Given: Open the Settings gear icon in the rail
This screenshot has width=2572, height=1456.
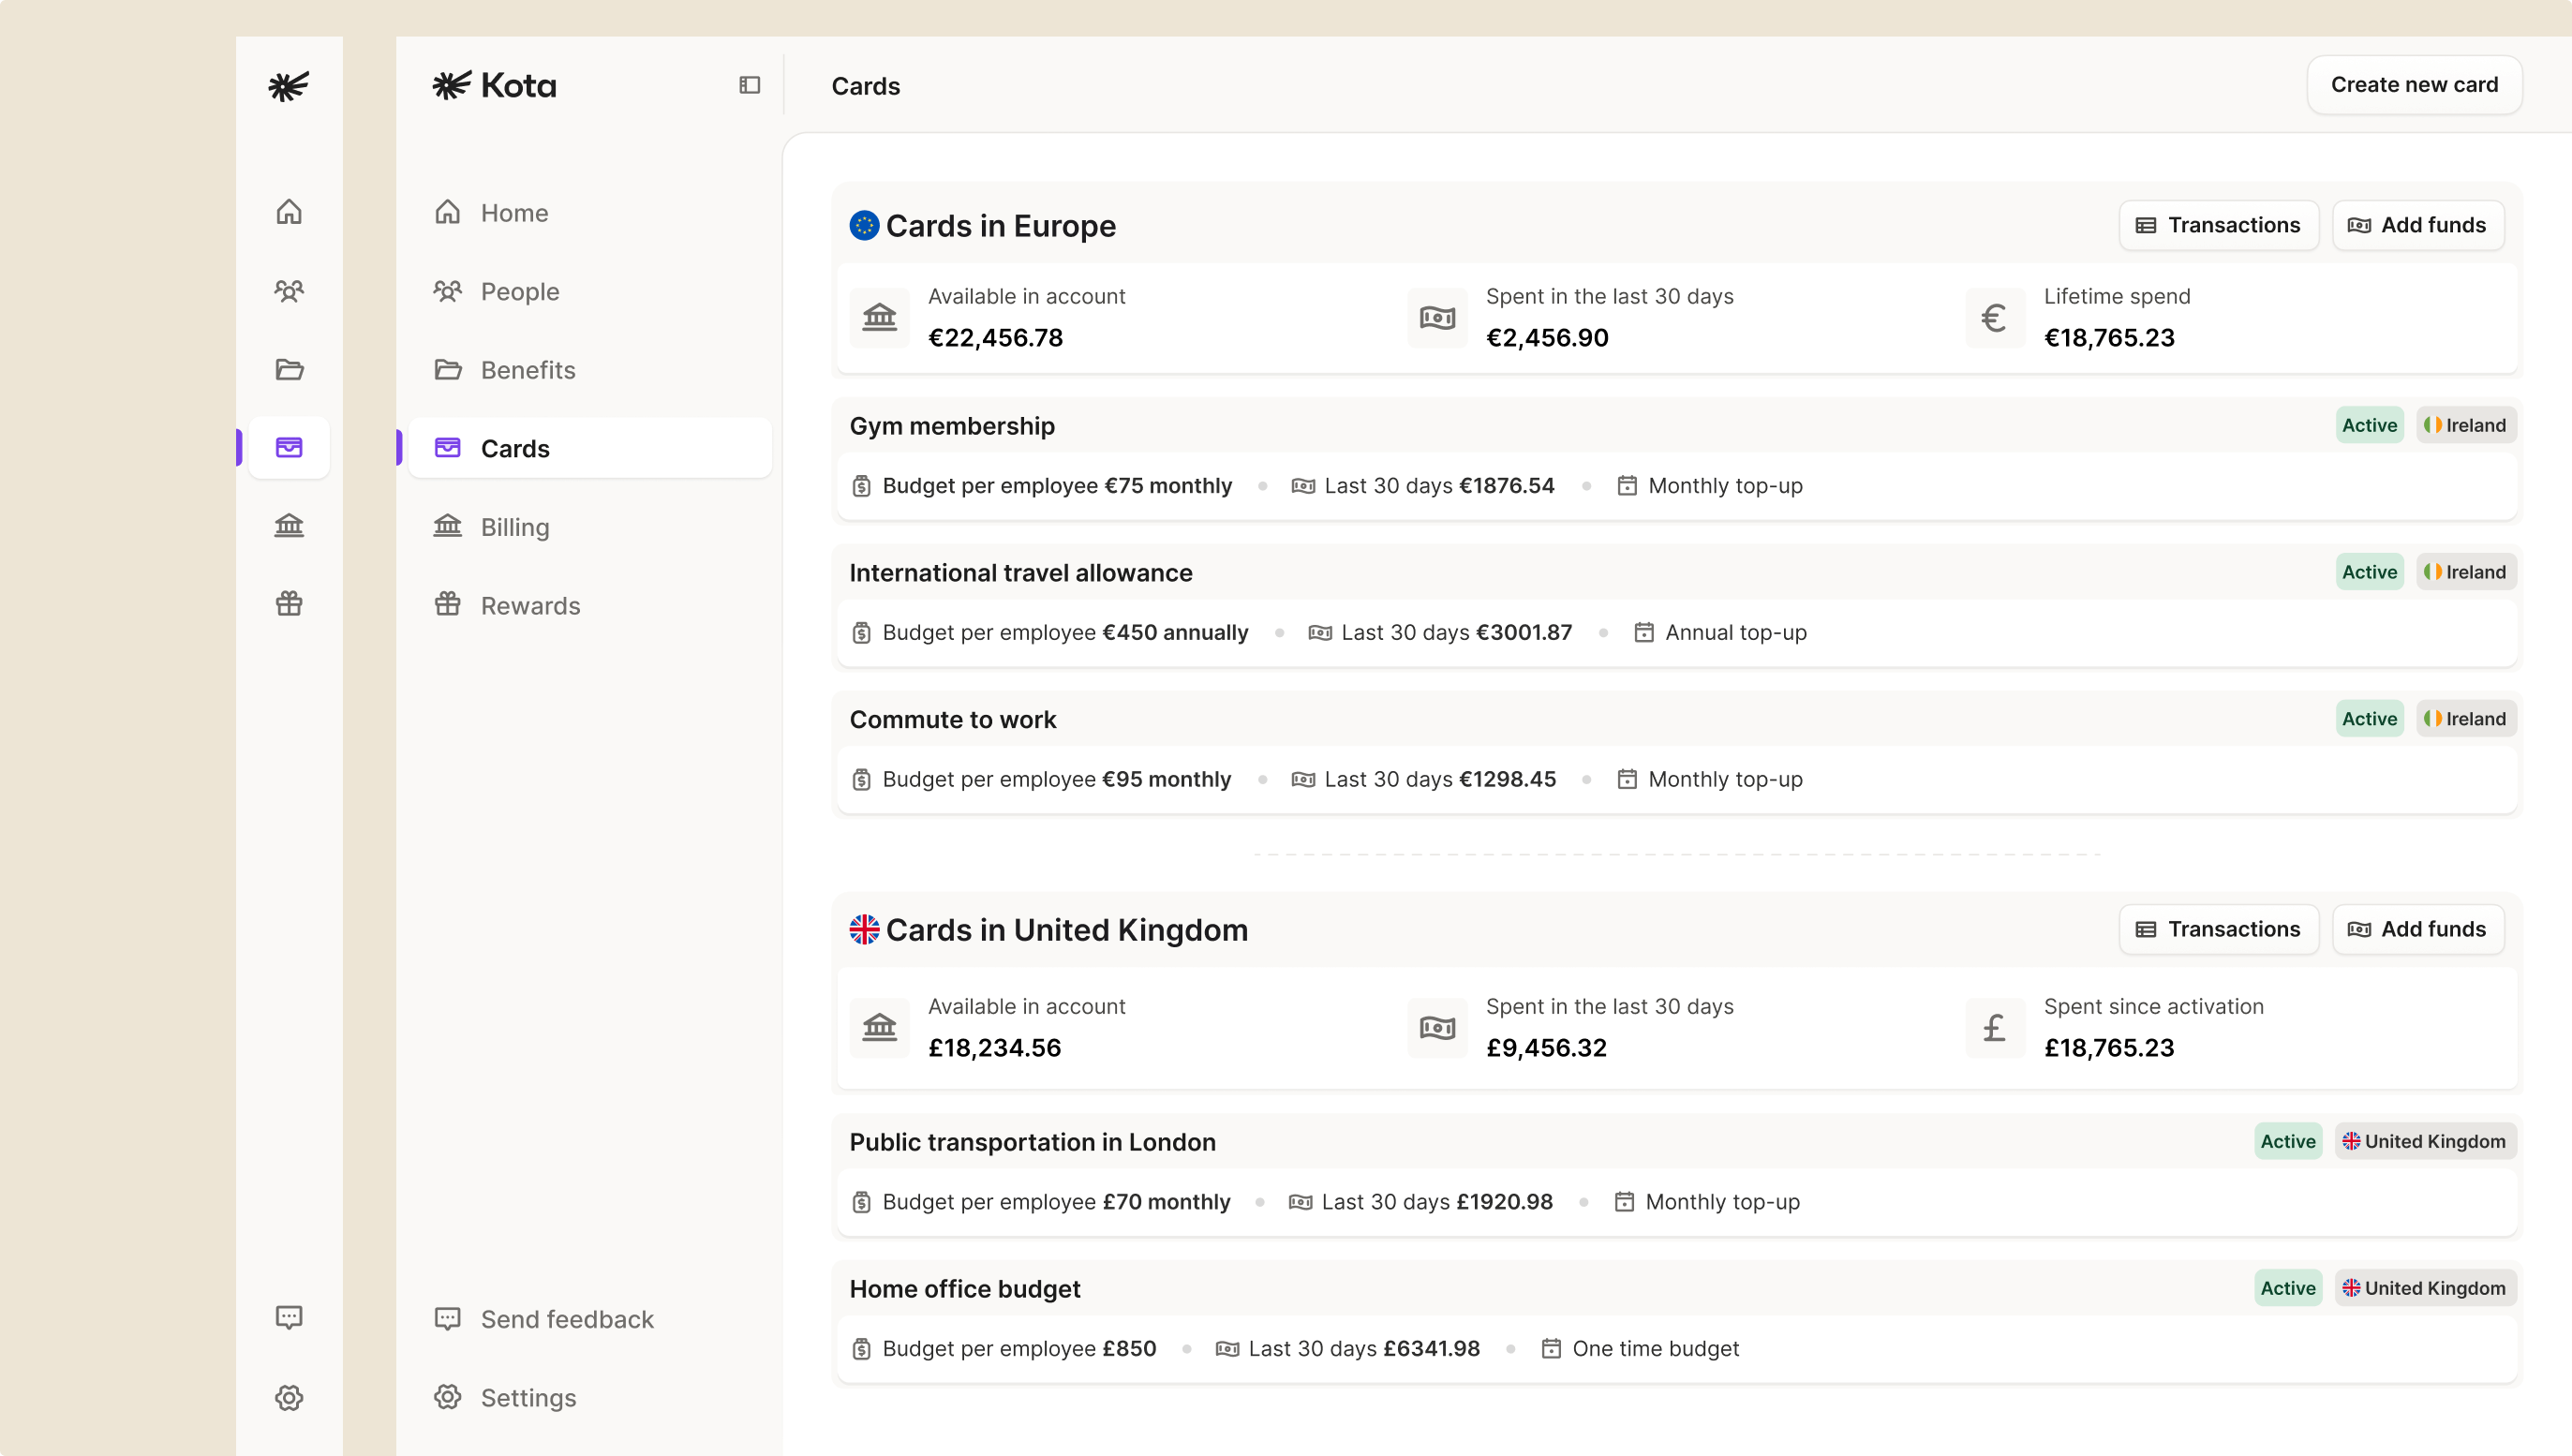Looking at the screenshot, I should [x=289, y=1397].
